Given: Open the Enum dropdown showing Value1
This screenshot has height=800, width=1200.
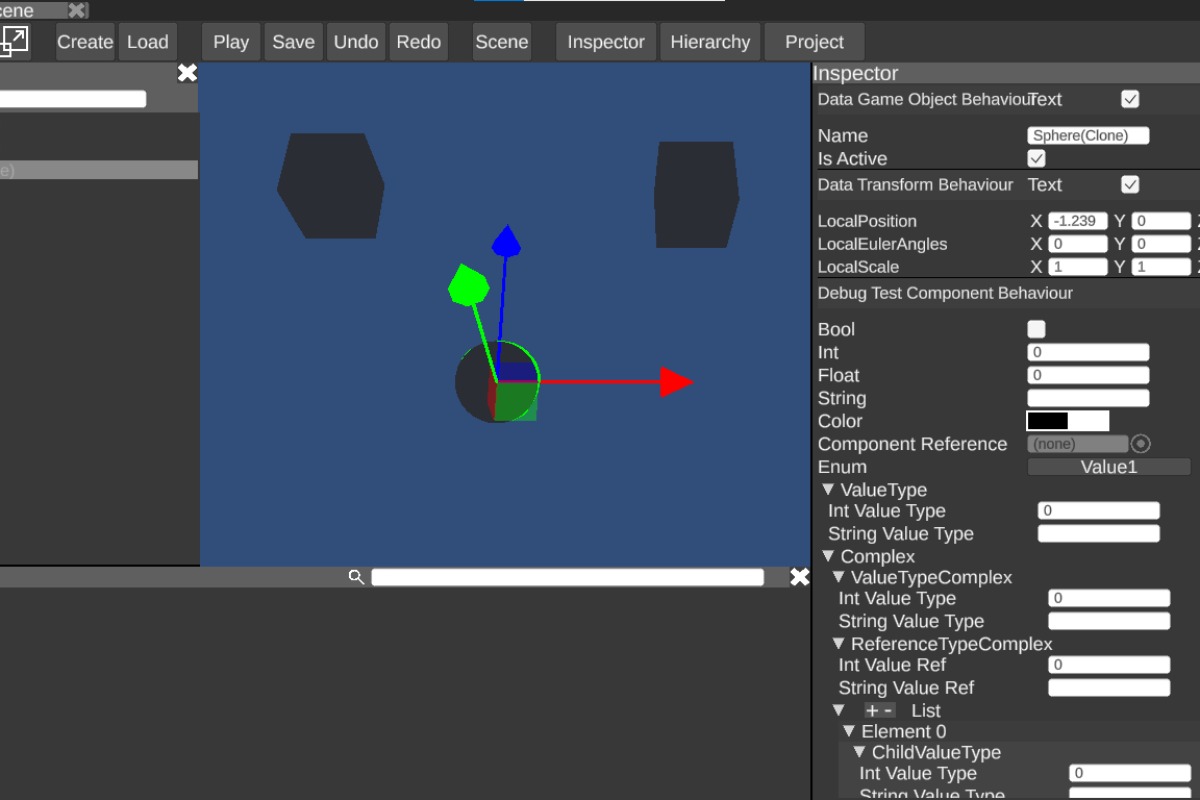Looking at the screenshot, I should [x=1109, y=467].
